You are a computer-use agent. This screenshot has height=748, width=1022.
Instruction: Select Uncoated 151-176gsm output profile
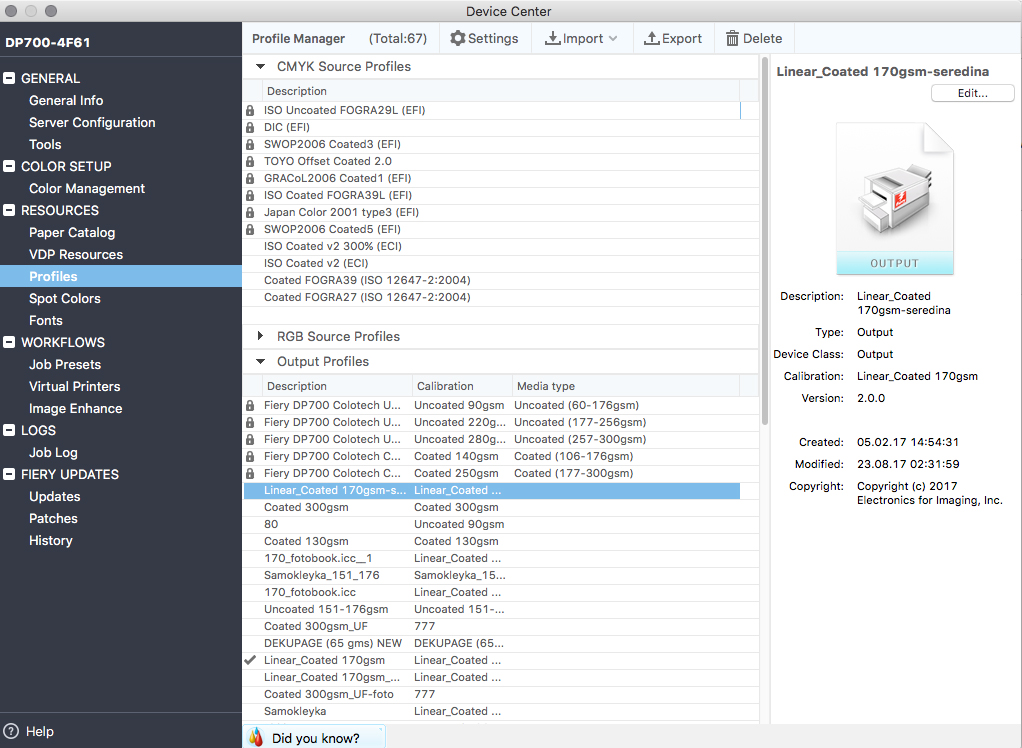click(501, 609)
